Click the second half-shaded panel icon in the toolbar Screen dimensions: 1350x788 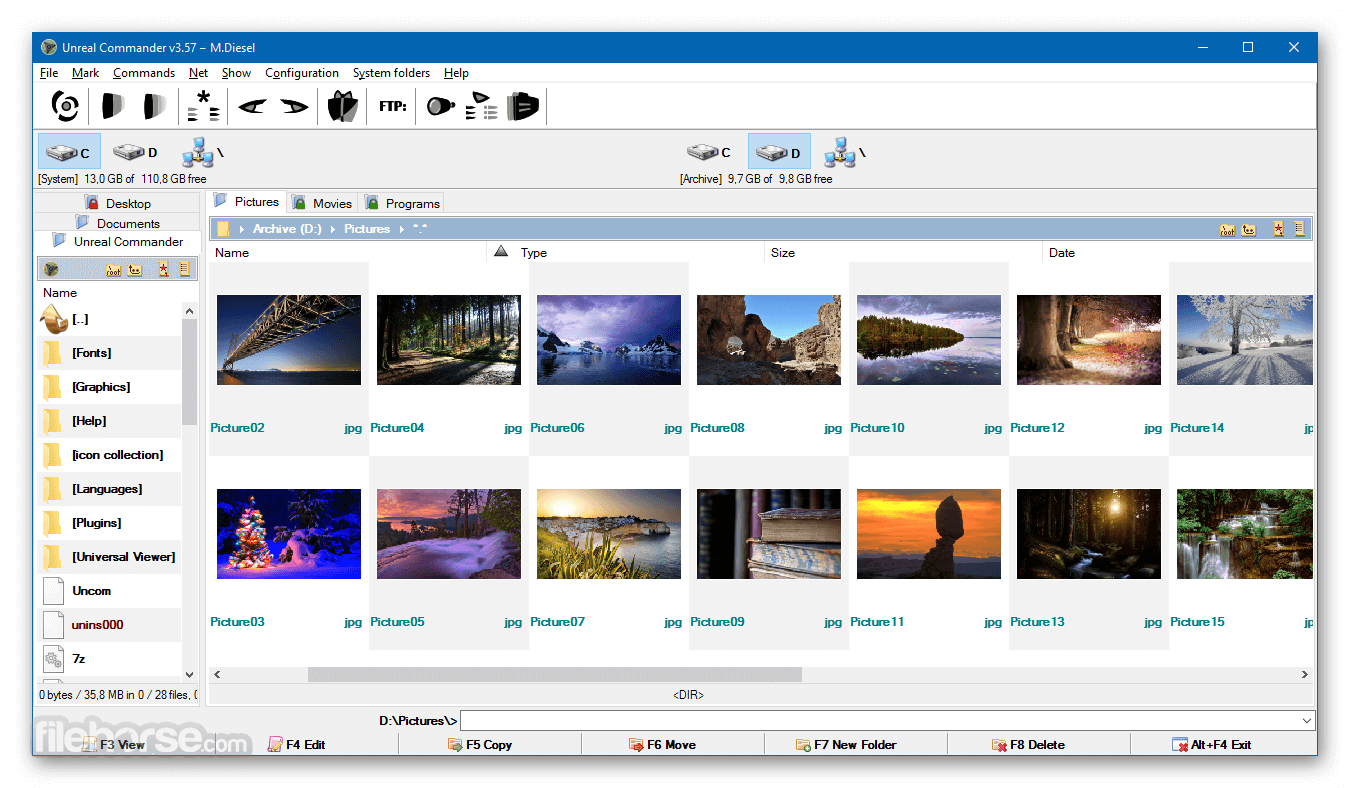(x=154, y=105)
